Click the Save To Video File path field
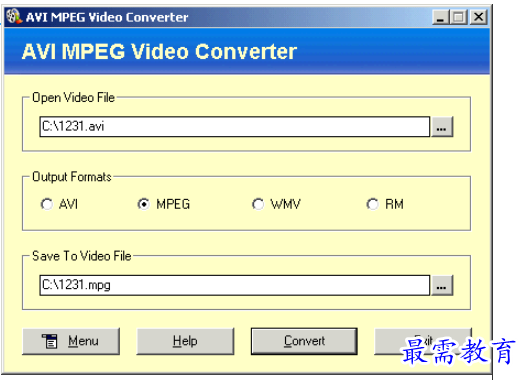Image resolution: width=524 pixels, height=383 pixels. pyautogui.click(x=235, y=285)
